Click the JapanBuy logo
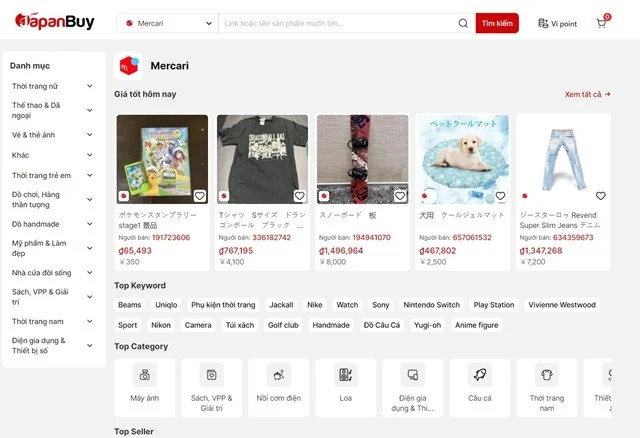 [x=55, y=21]
